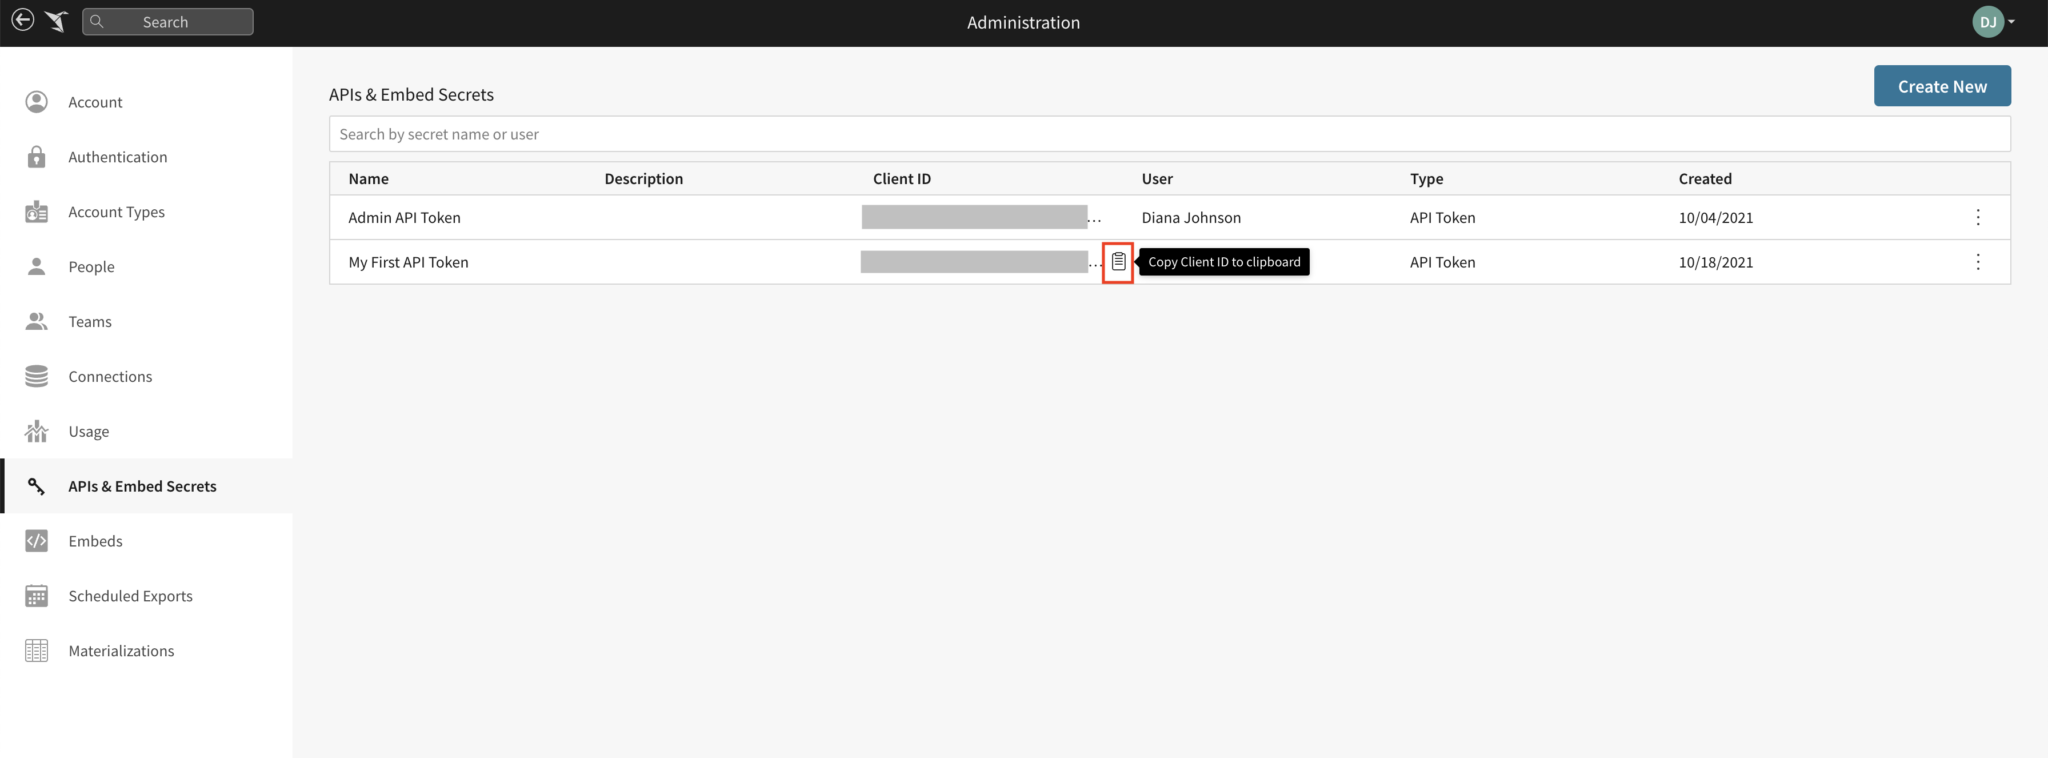The image size is (2048, 758).
Task: Click the Authentication lock icon
Action: pos(37,157)
